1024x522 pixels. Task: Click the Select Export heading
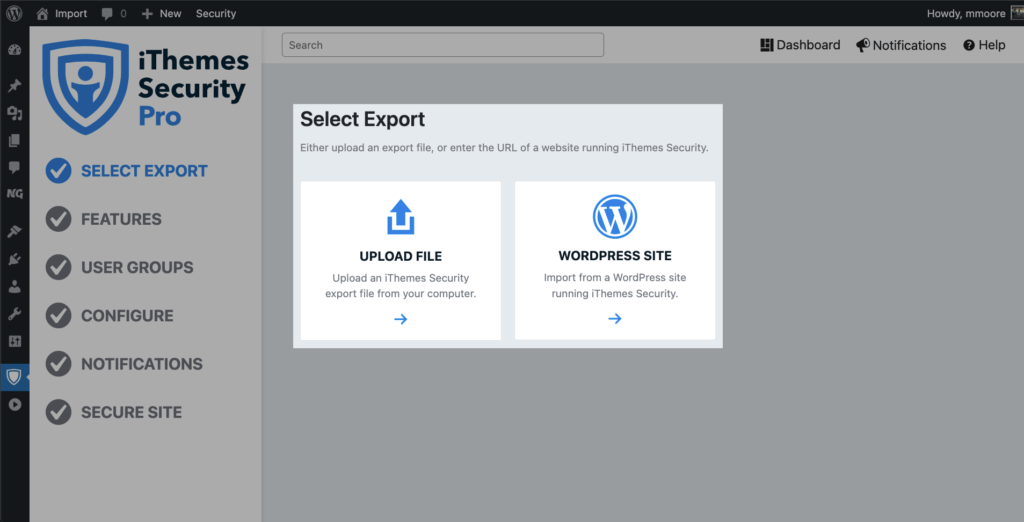point(362,120)
